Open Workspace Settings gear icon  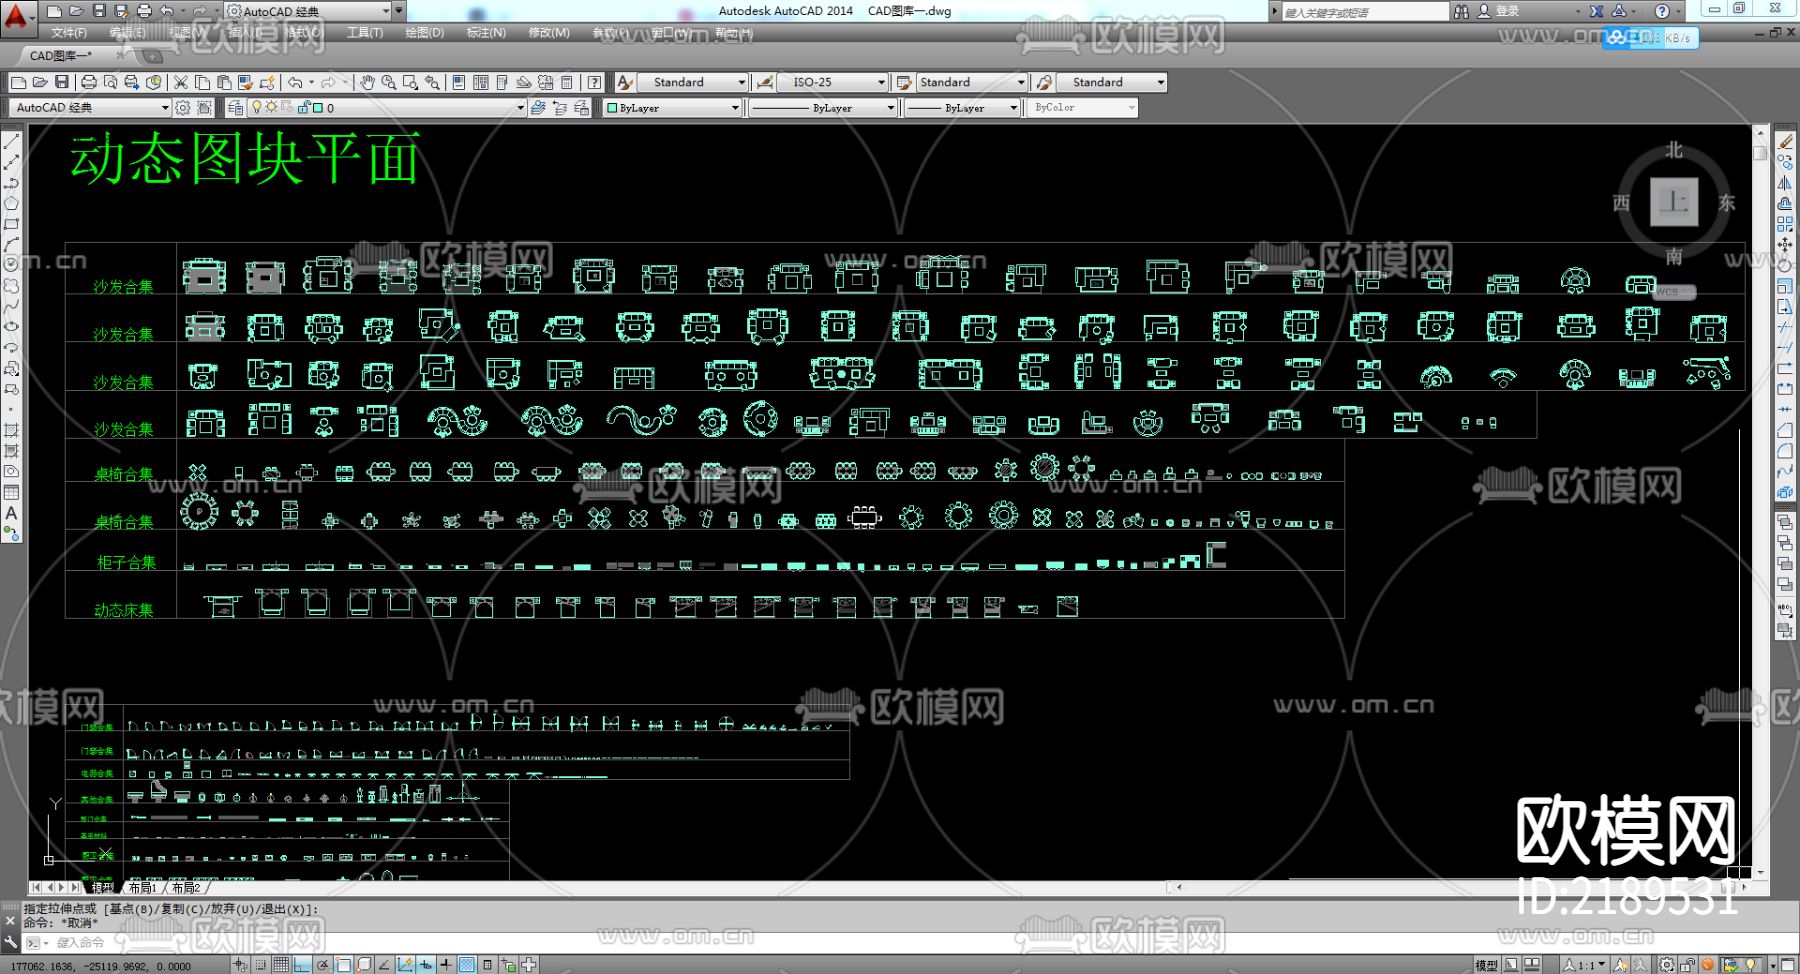[183, 108]
